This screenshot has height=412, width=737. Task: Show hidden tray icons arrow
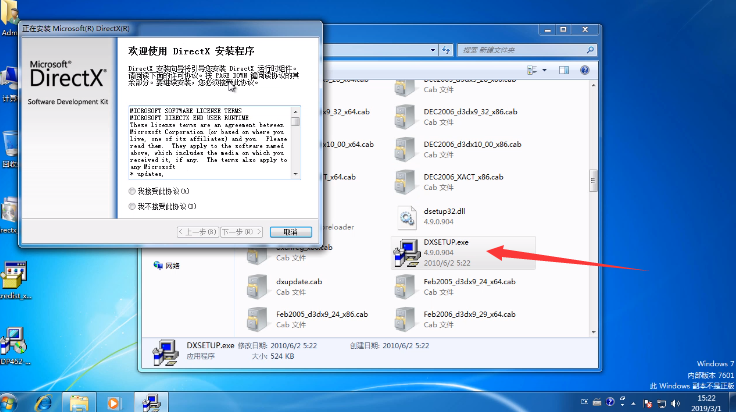pos(633,404)
